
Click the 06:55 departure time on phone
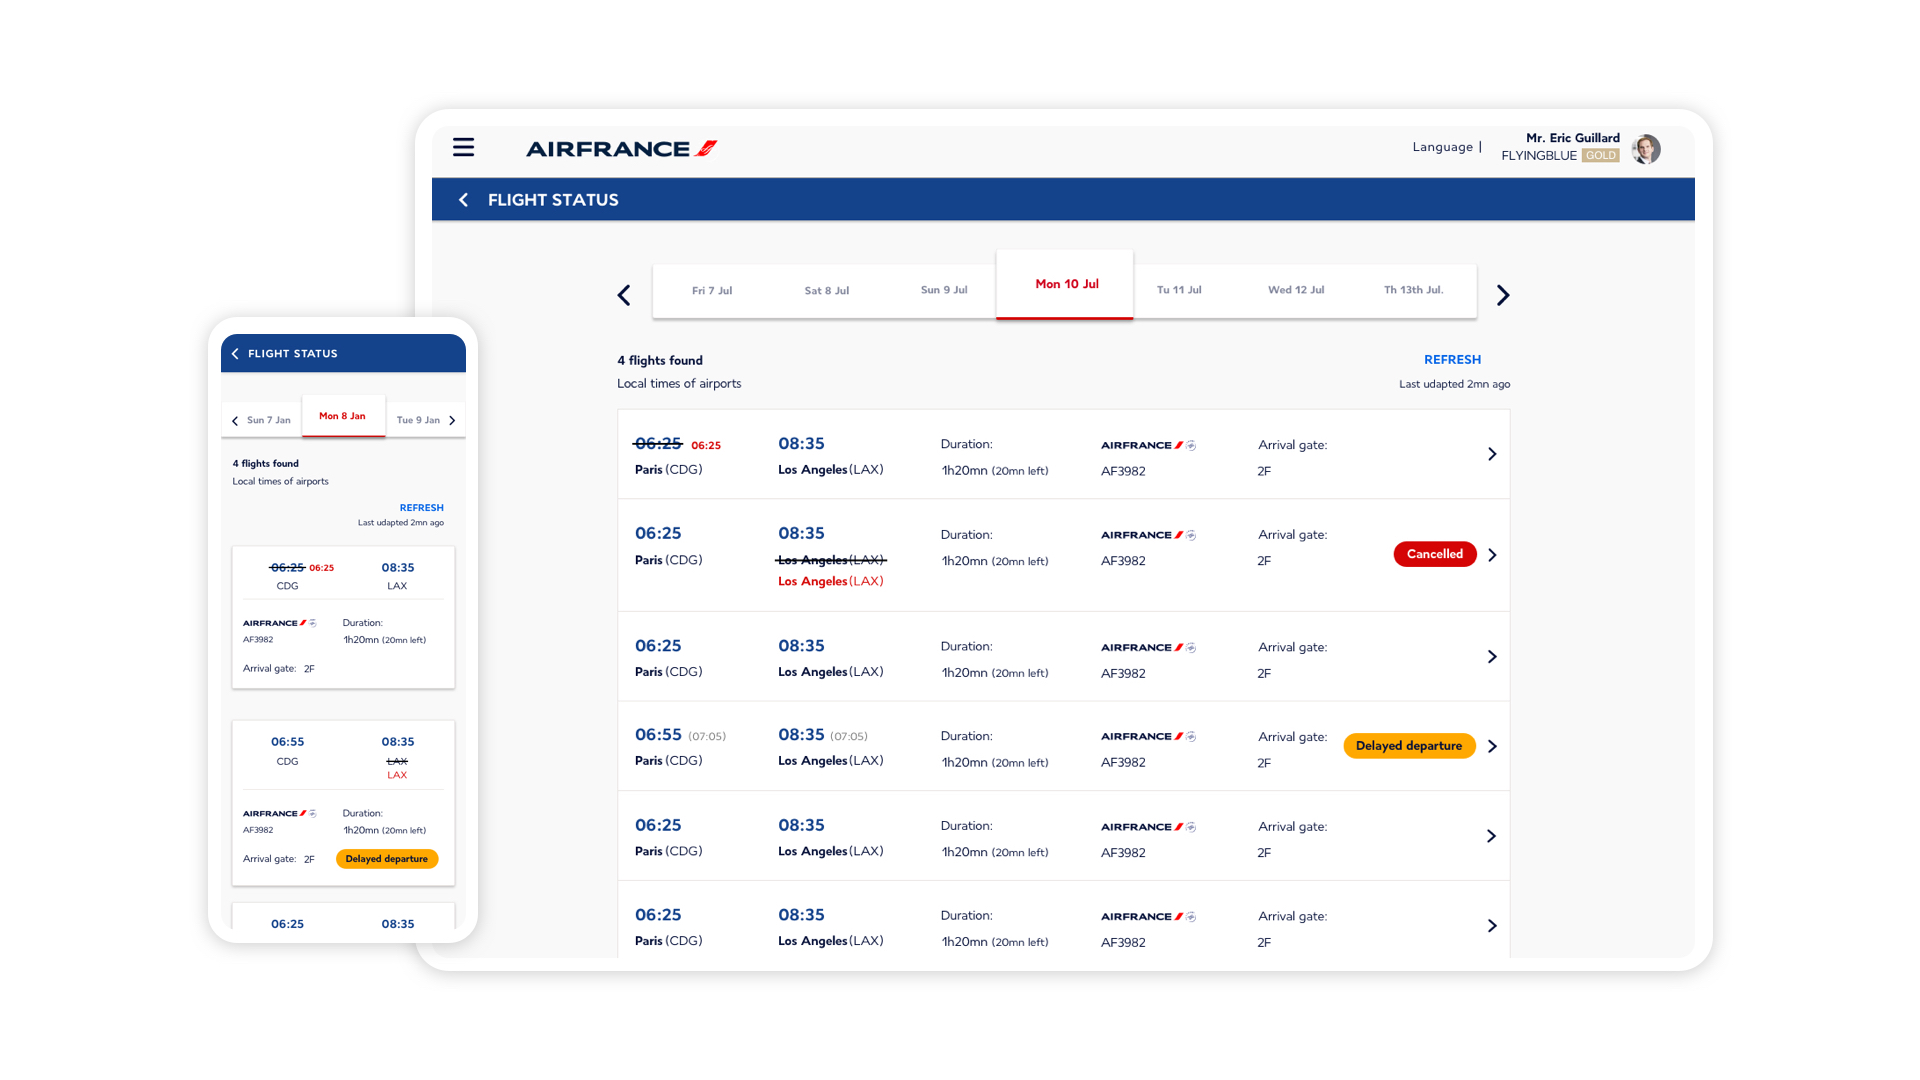(x=287, y=742)
